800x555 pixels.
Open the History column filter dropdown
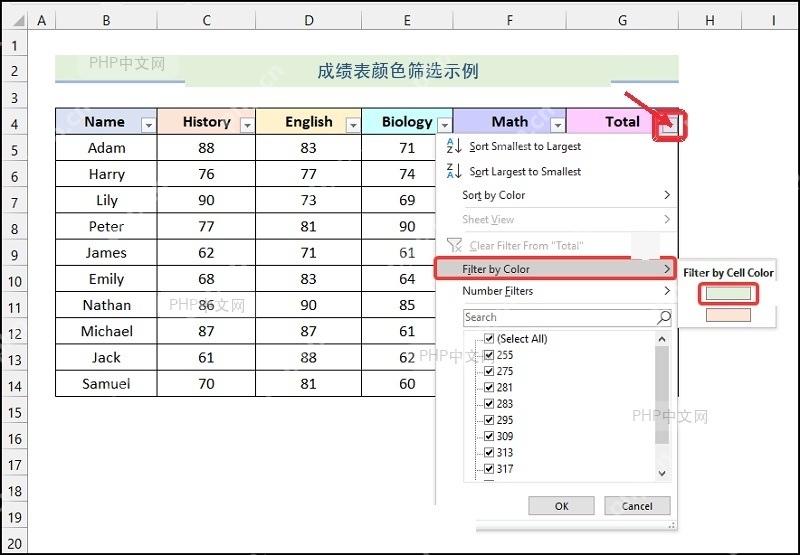[247, 125]
